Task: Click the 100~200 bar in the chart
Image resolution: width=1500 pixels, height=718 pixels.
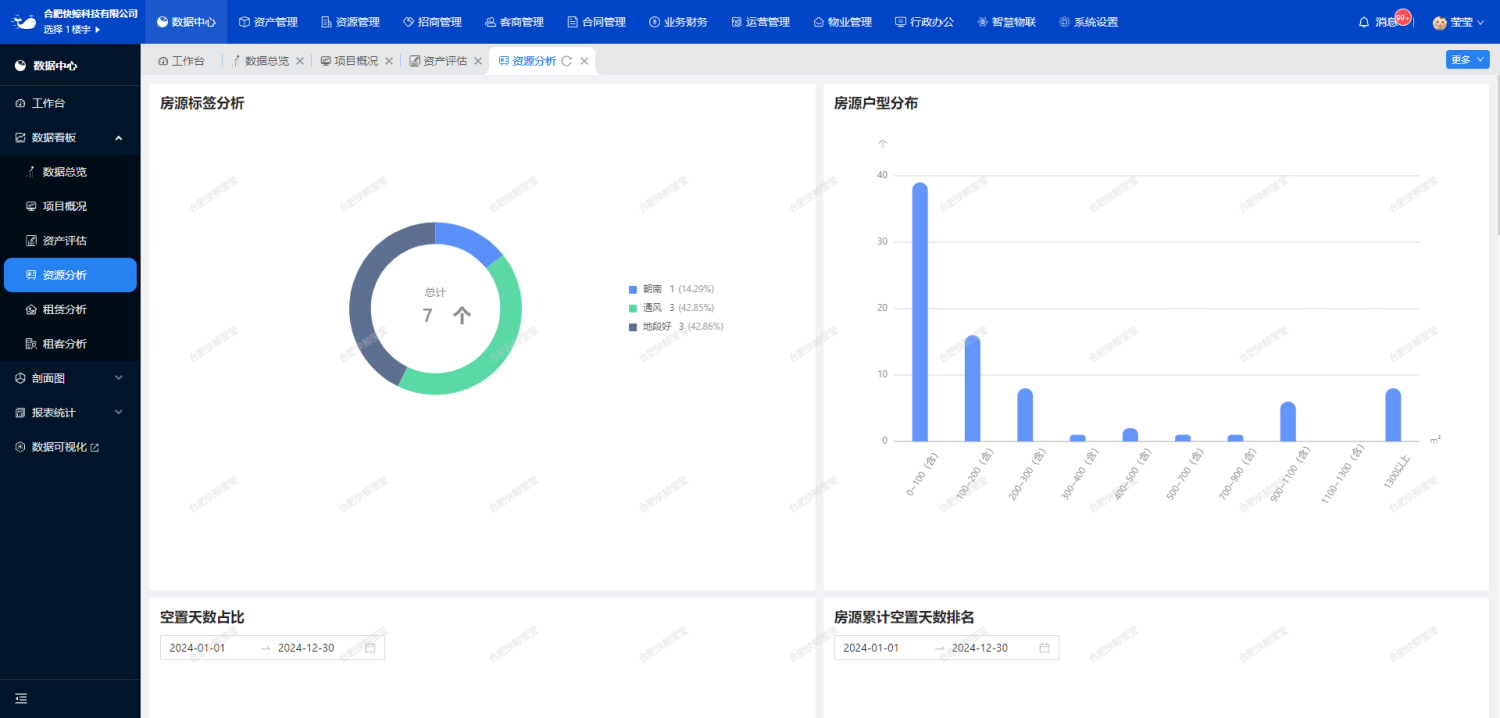Action: (972, 388)
